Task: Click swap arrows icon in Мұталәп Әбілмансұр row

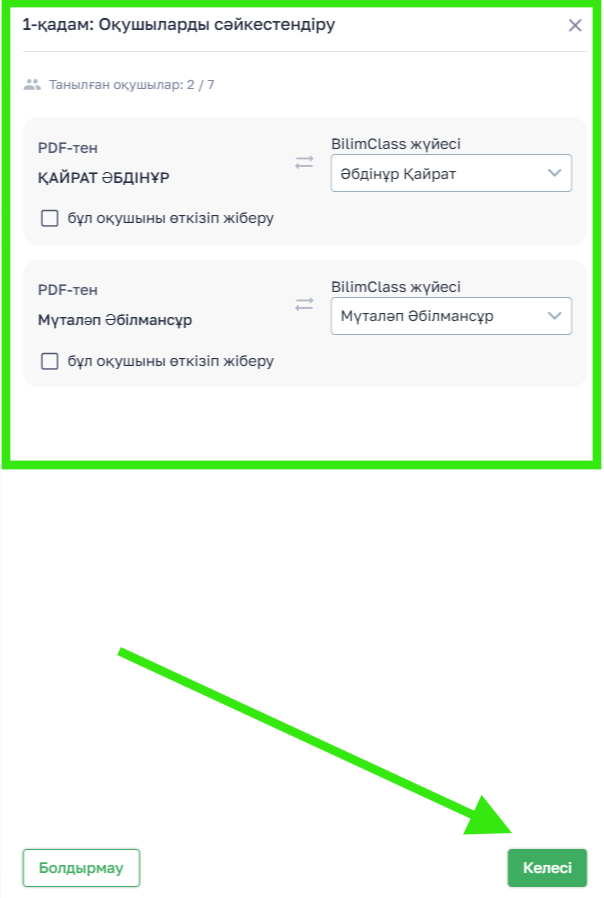Action: coord(304,304)
